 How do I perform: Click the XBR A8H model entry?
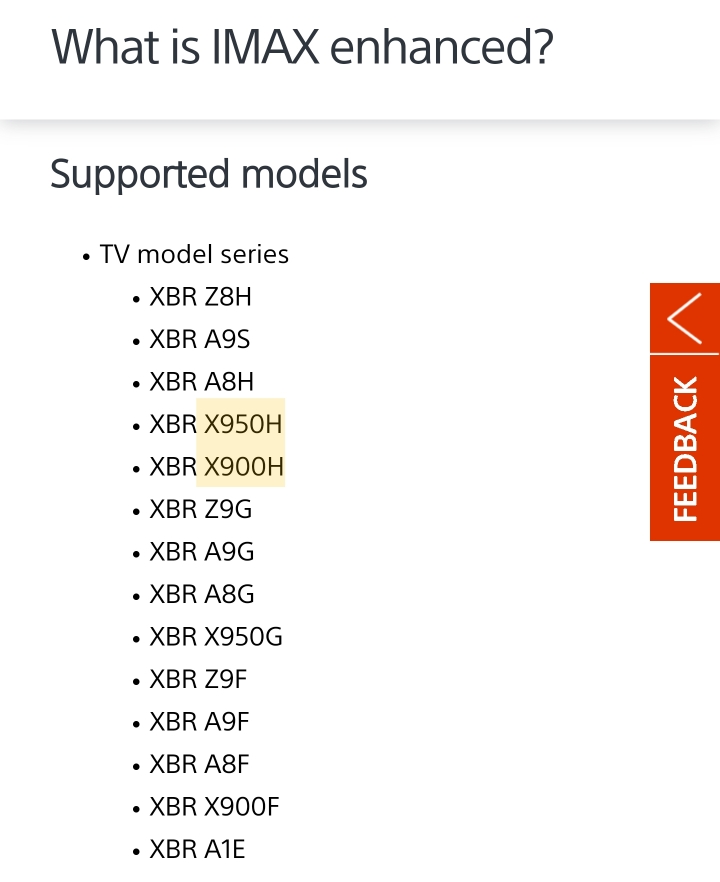pos(201,382)
